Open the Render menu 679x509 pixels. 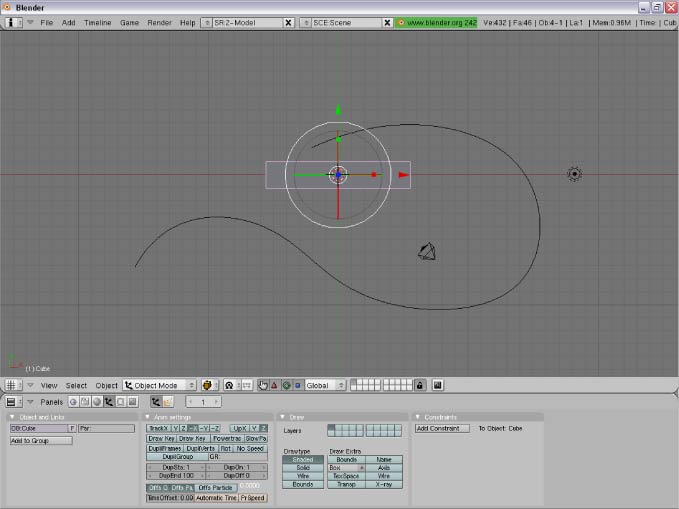pos(159,23)
